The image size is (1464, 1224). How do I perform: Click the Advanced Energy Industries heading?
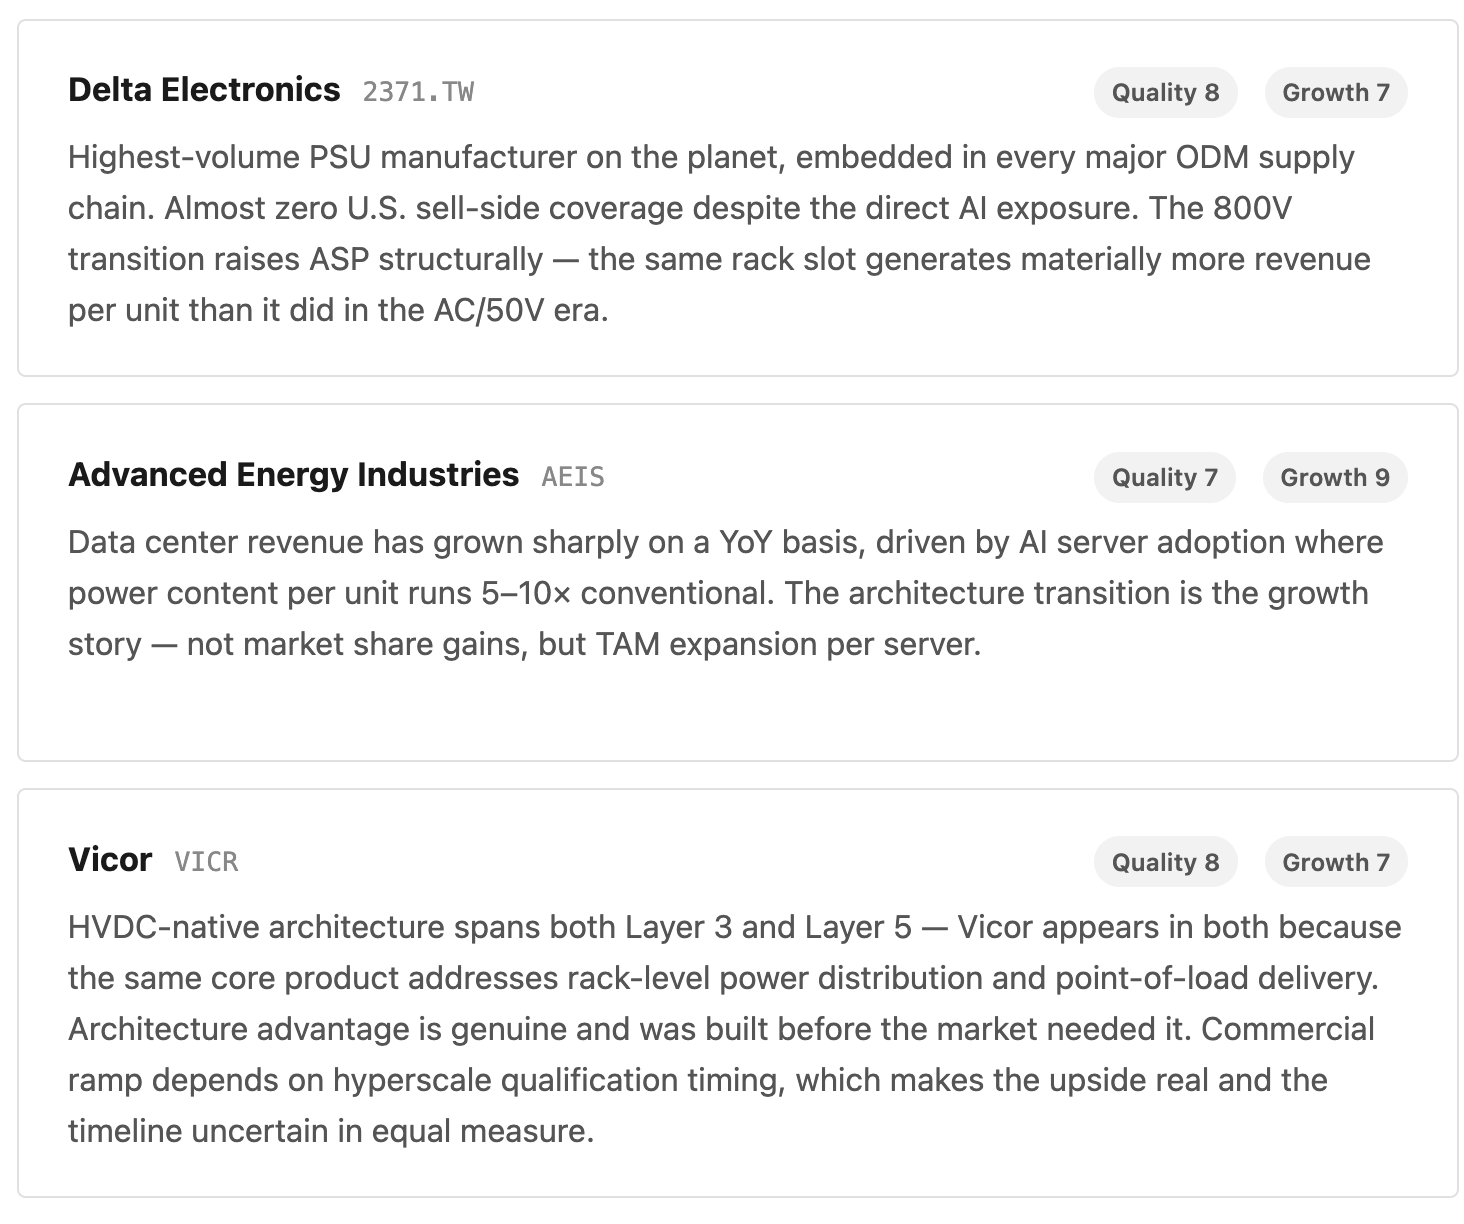[x=293, y=474]
